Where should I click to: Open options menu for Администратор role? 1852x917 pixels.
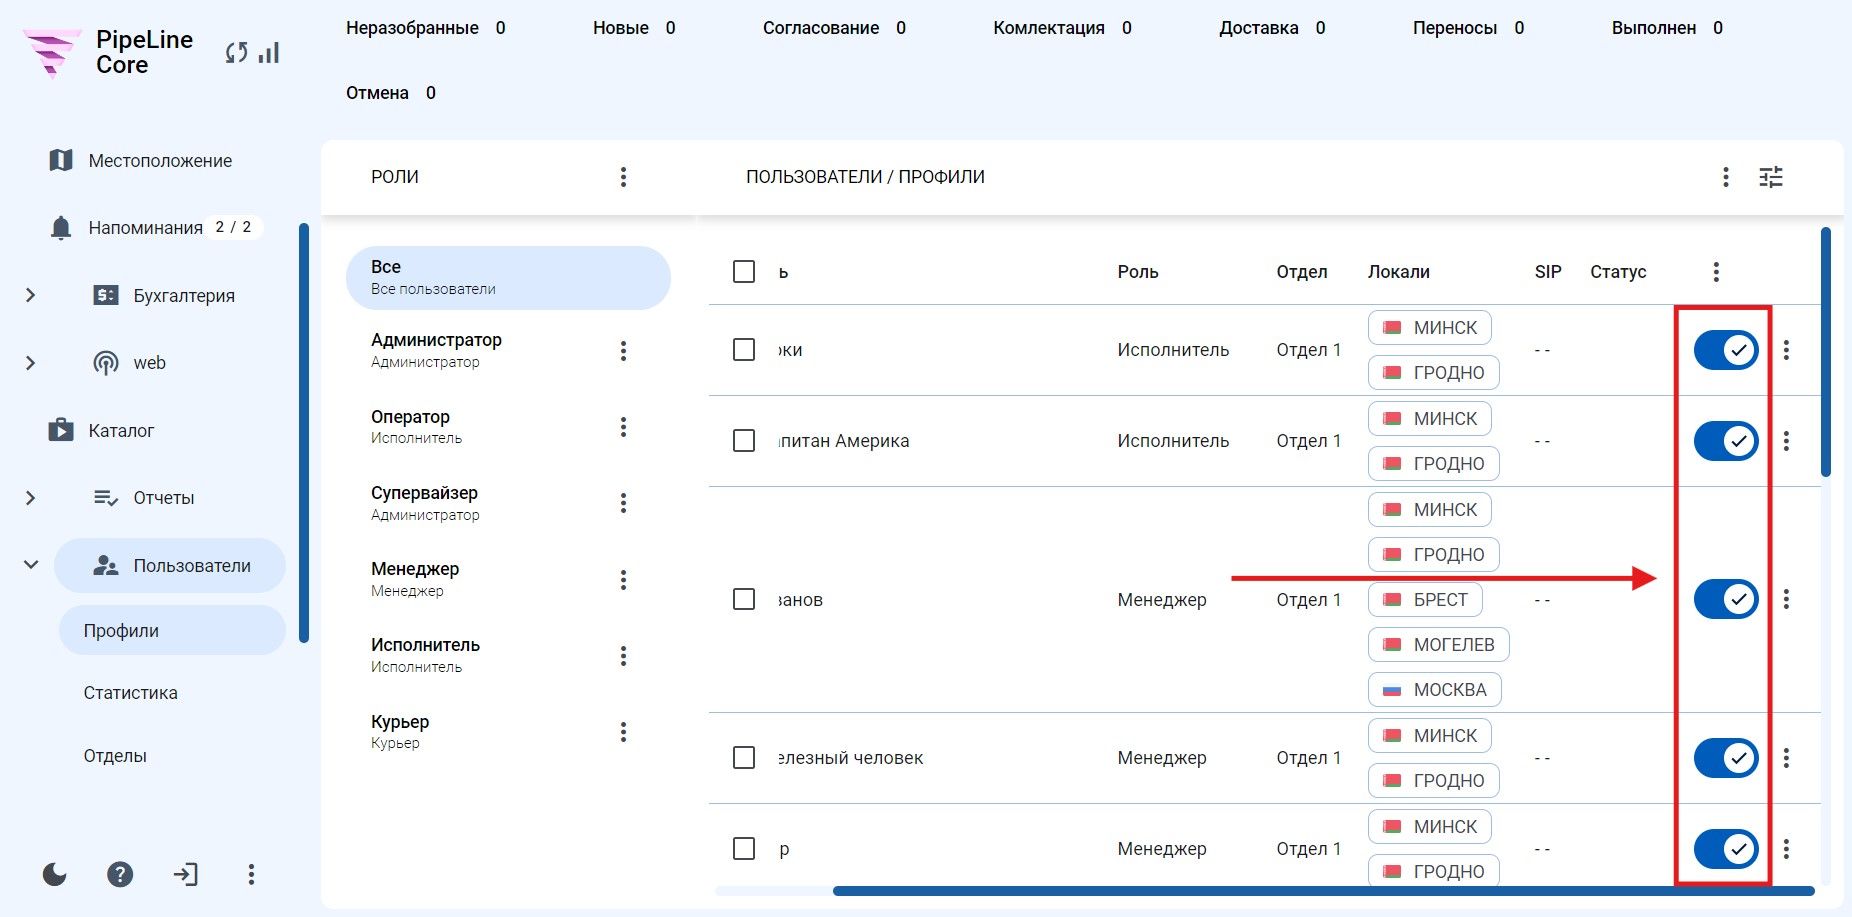click(x=623, y=351)
